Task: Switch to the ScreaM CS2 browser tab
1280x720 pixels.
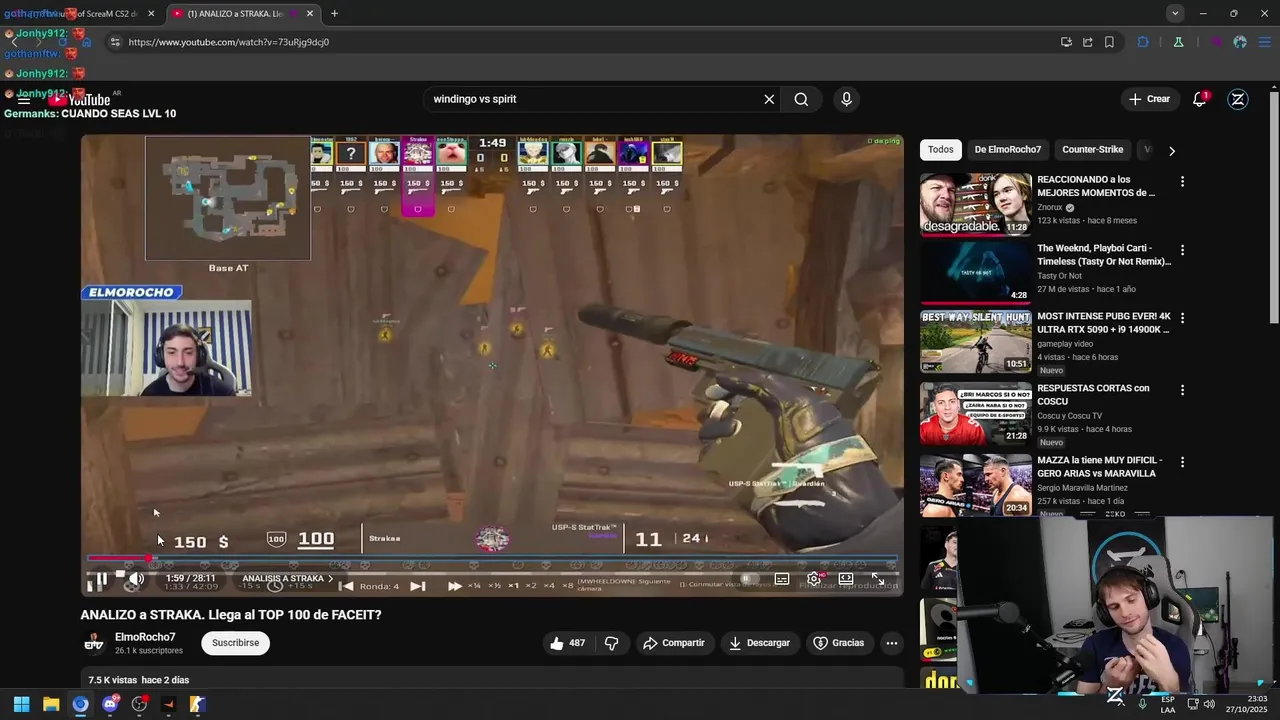Action: point(80,14)
